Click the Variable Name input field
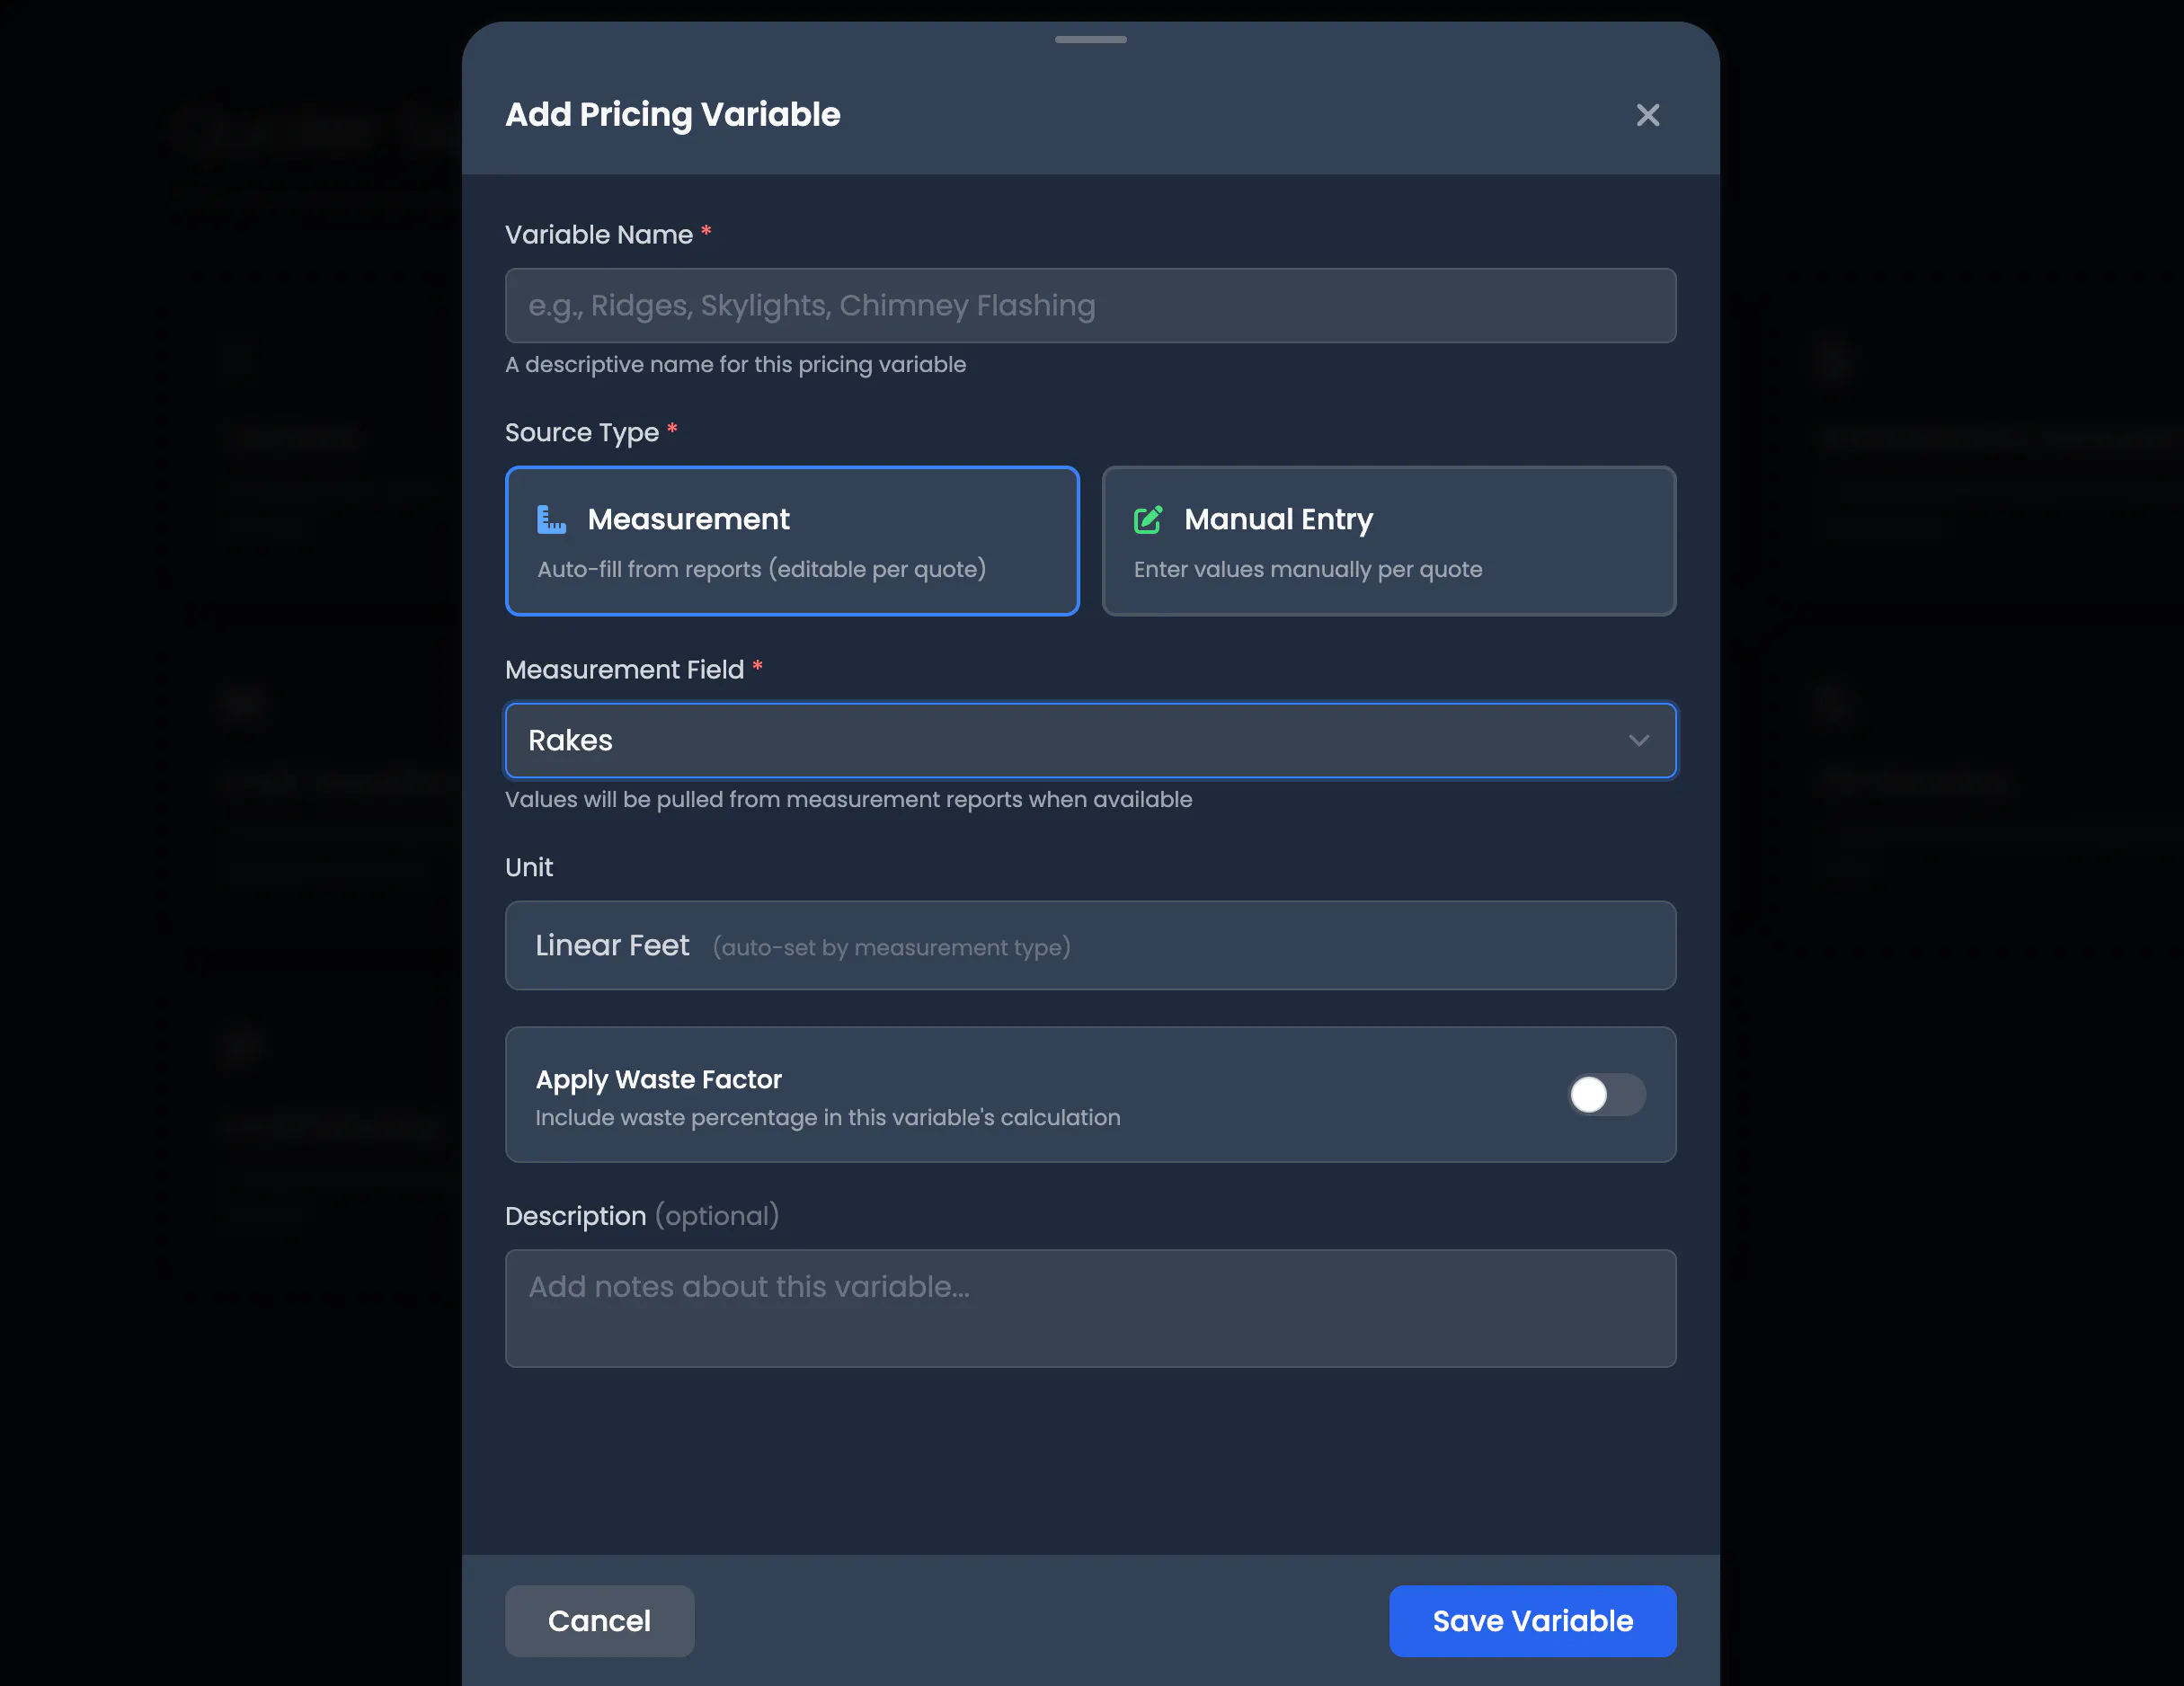2184x1686 pixels. (x=1090, y=305)
